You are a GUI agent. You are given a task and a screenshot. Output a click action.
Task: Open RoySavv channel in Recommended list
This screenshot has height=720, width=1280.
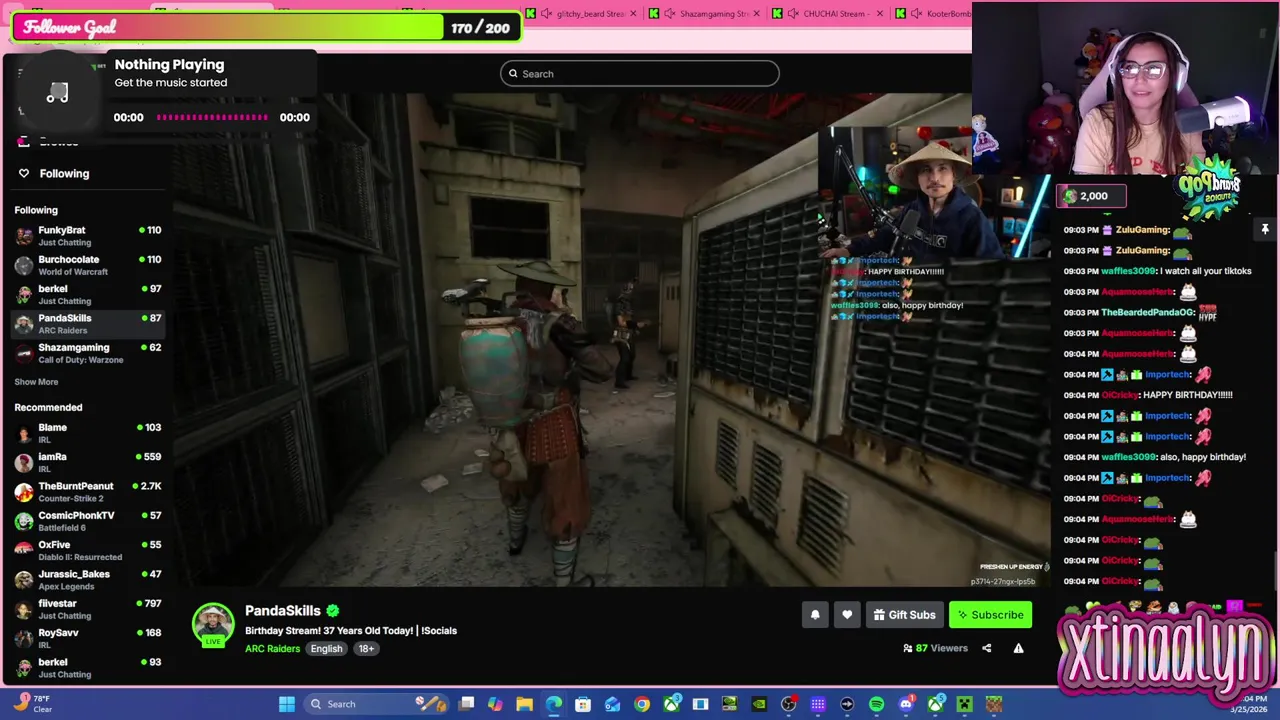(88, 638)
